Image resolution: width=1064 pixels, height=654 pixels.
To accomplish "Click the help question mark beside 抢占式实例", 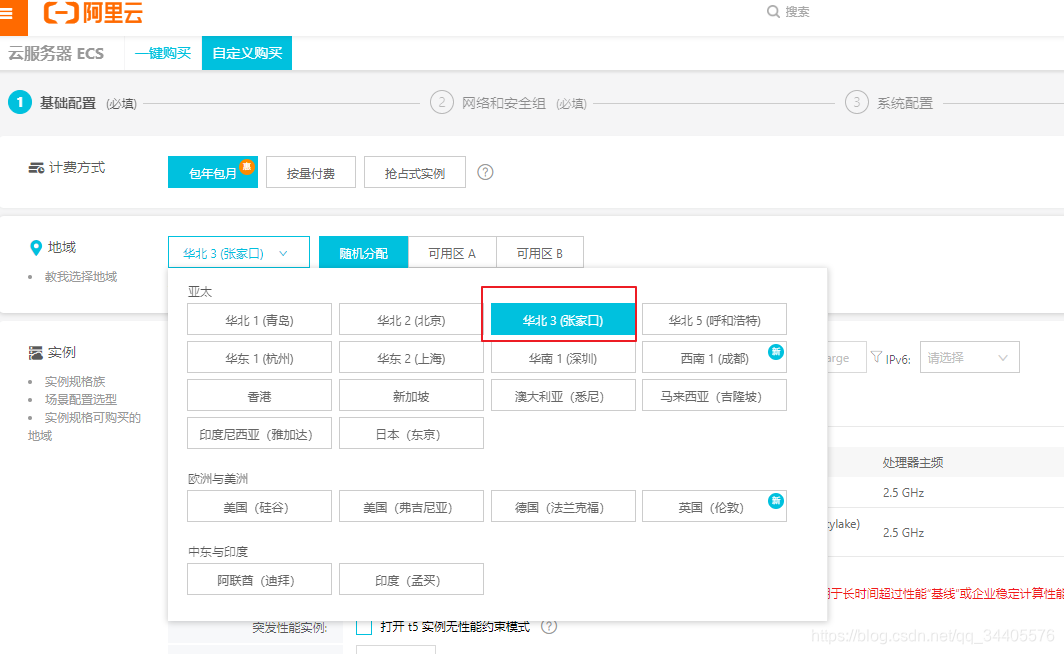I will point(485,172).
